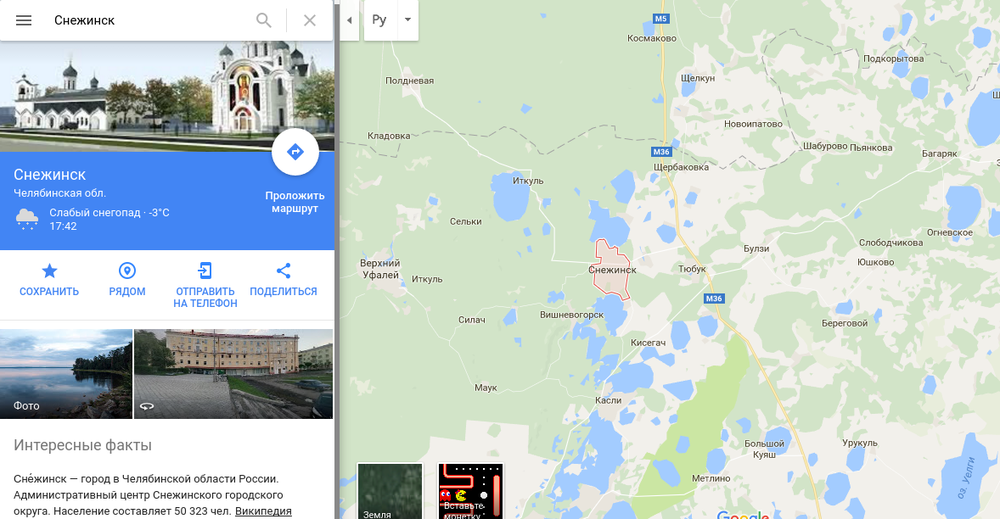
Task: Click the Вишневогорск town label on map
Action: [571, 314]
